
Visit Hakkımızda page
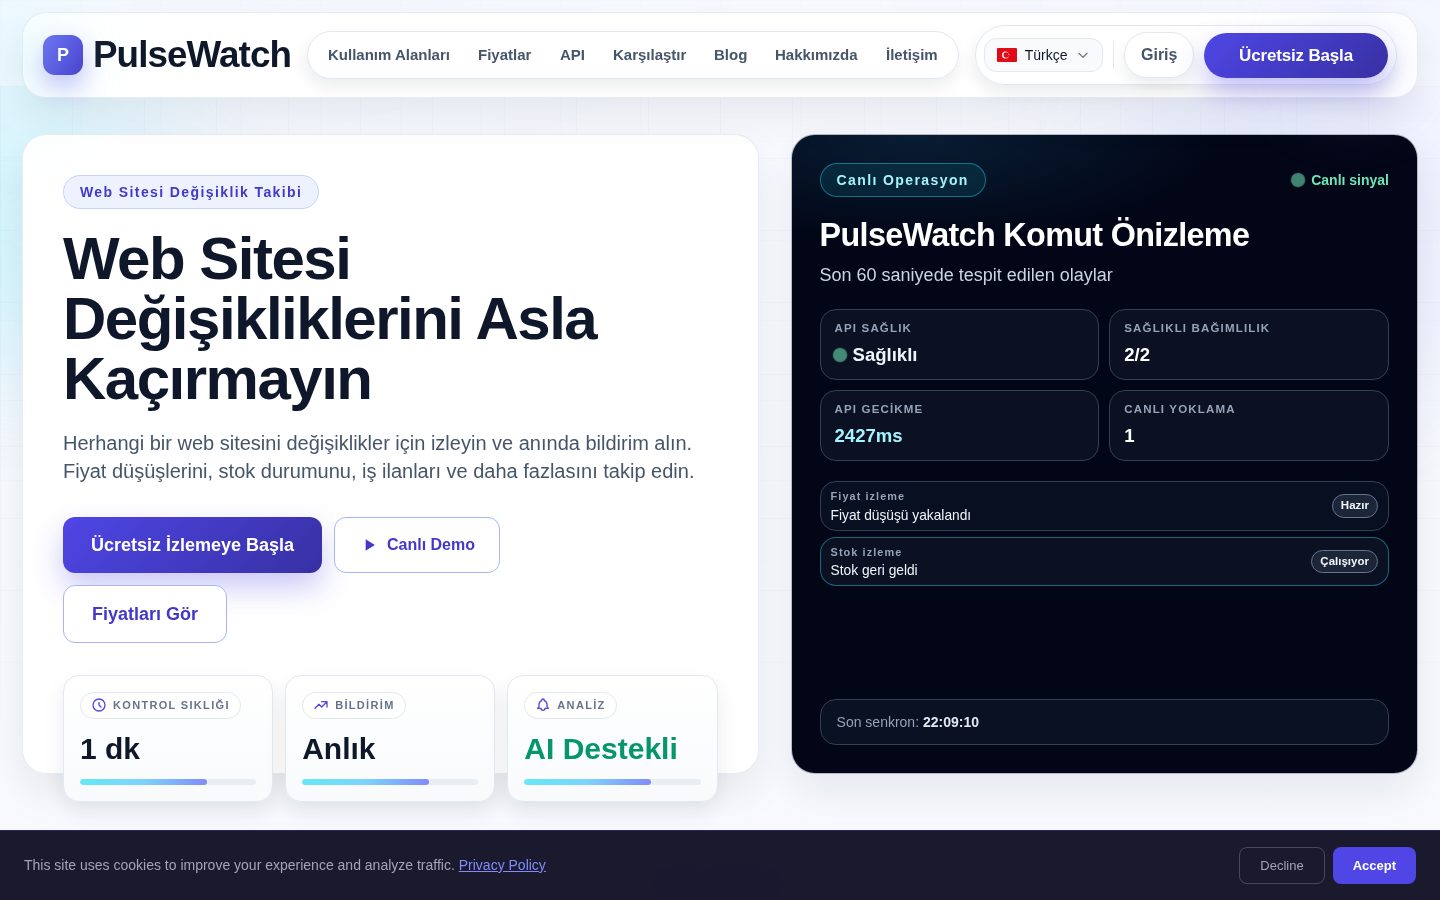pyautogui.click(x=816, y=55)
